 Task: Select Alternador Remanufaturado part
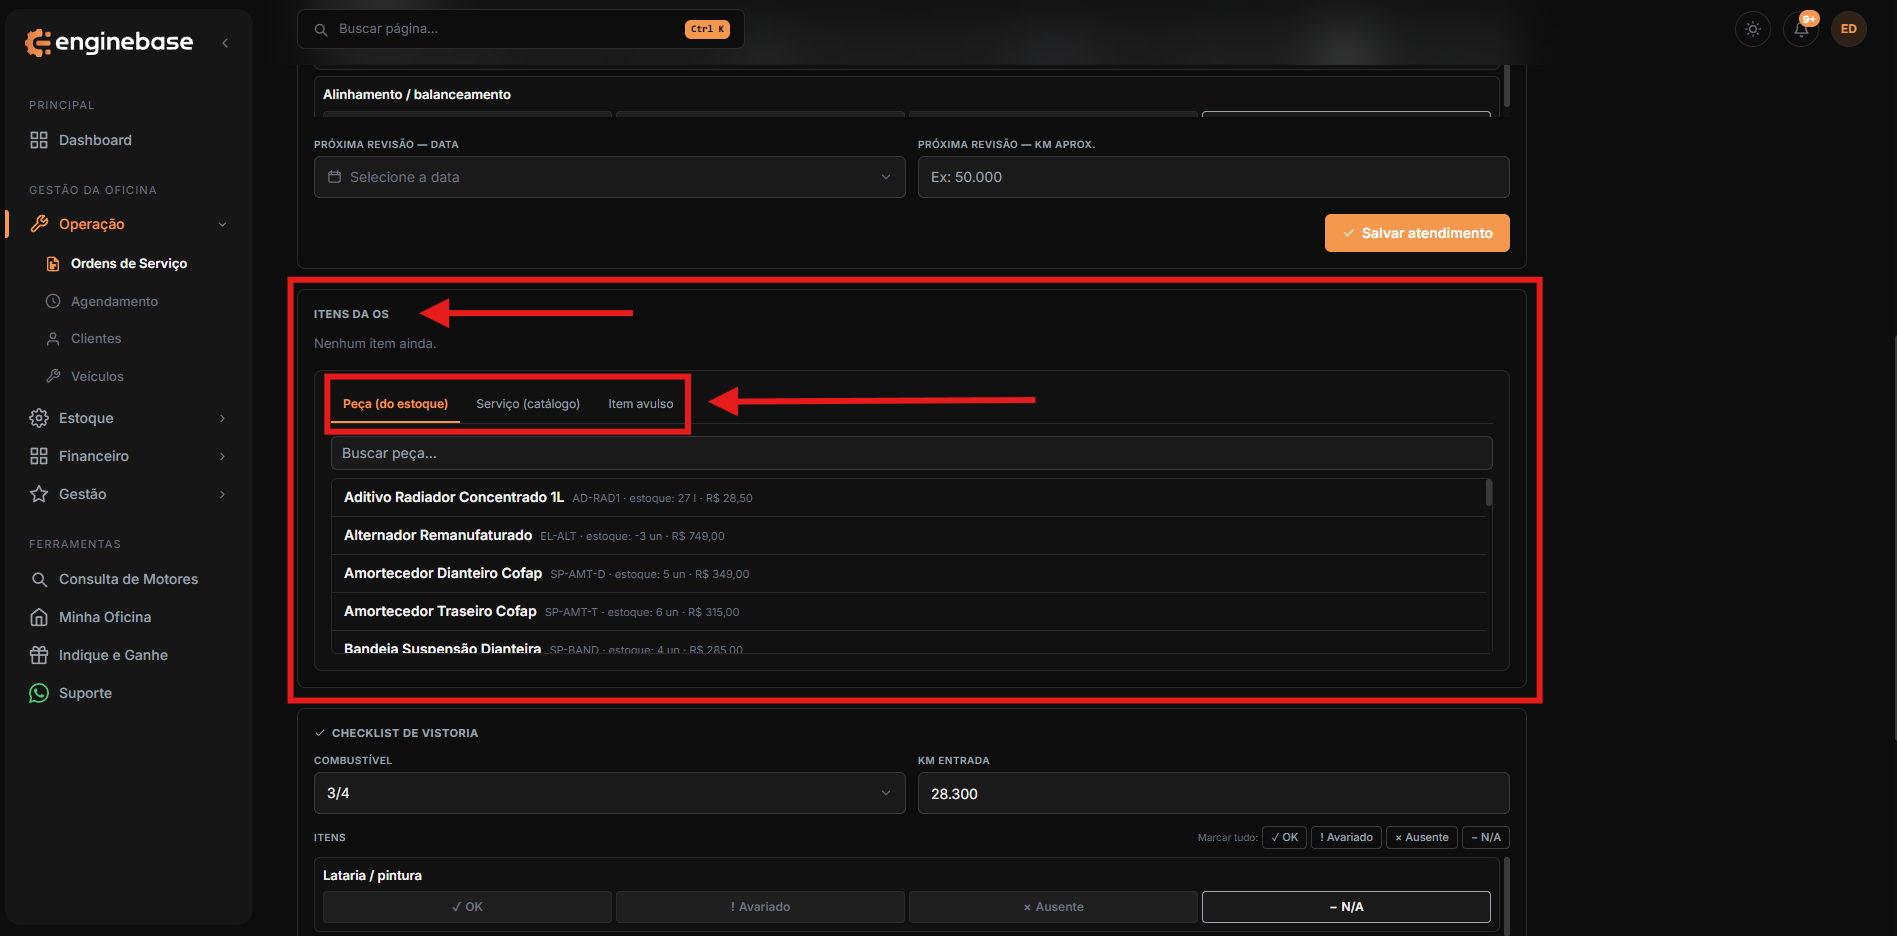point(909,536)
